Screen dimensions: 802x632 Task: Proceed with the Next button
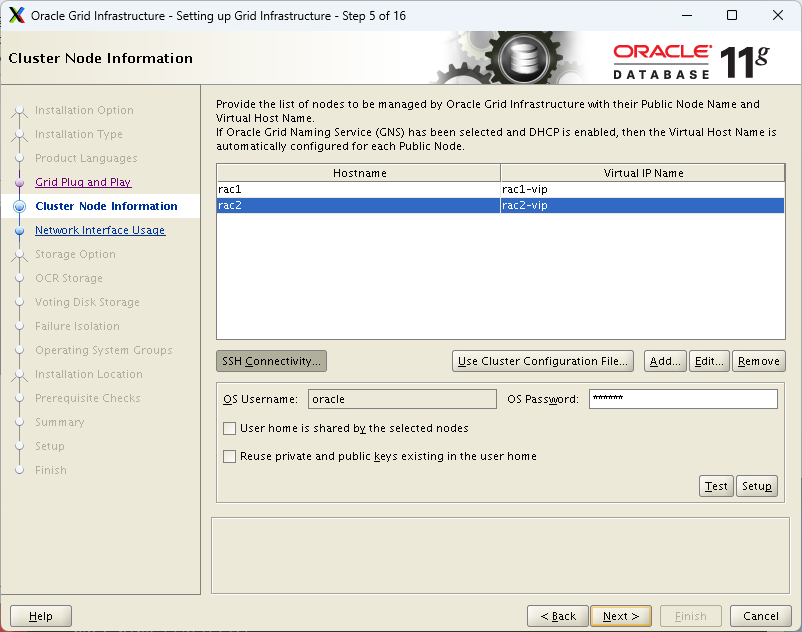click(621, 616)
